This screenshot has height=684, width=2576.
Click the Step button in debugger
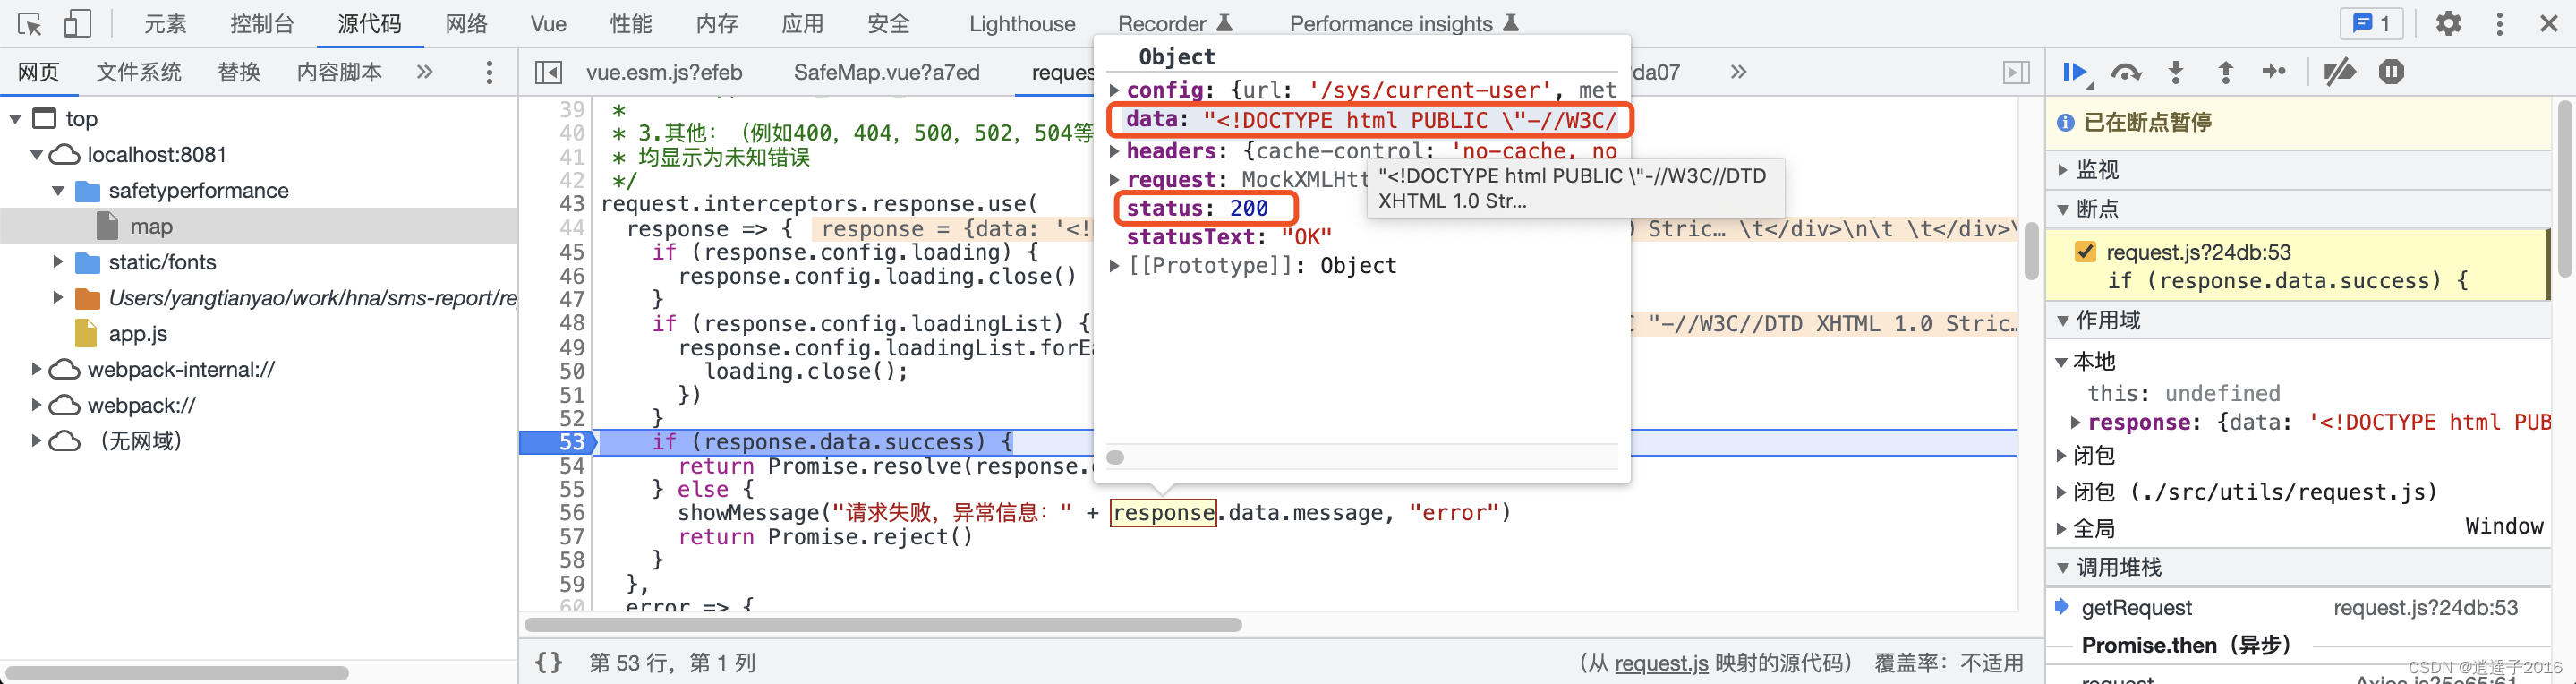[x=2273, y=72]
